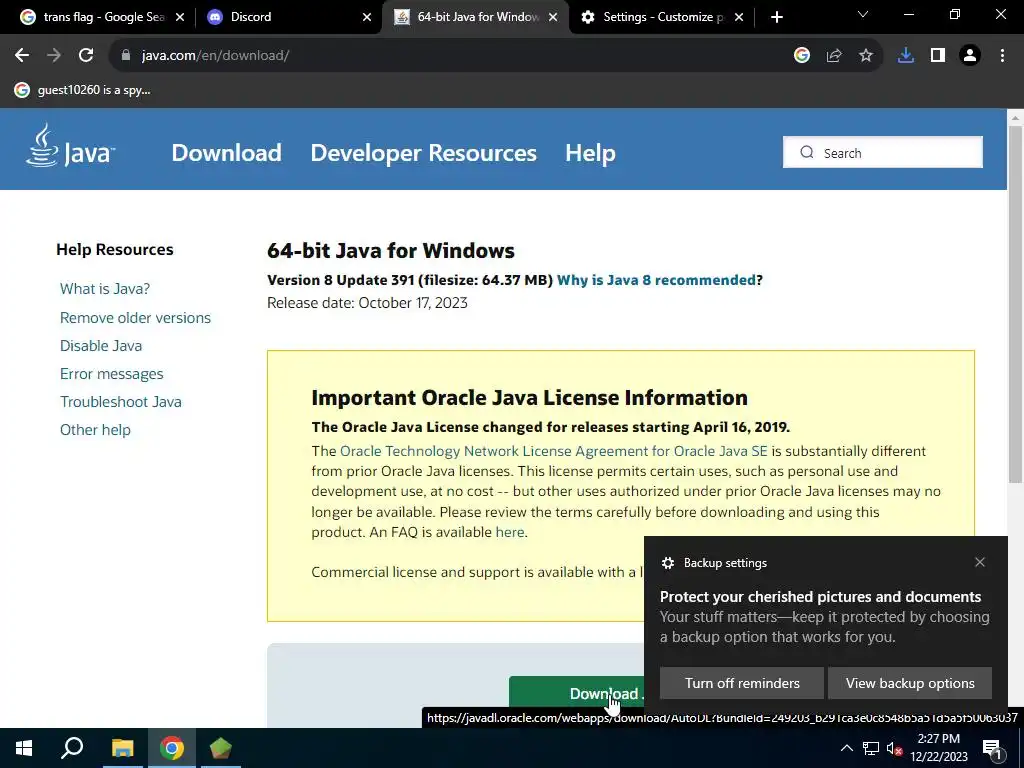The height and width of the screenshot is (768, 1024).
Task: Open the Chrome downloads icon
Action: click(x=906, y=56)
